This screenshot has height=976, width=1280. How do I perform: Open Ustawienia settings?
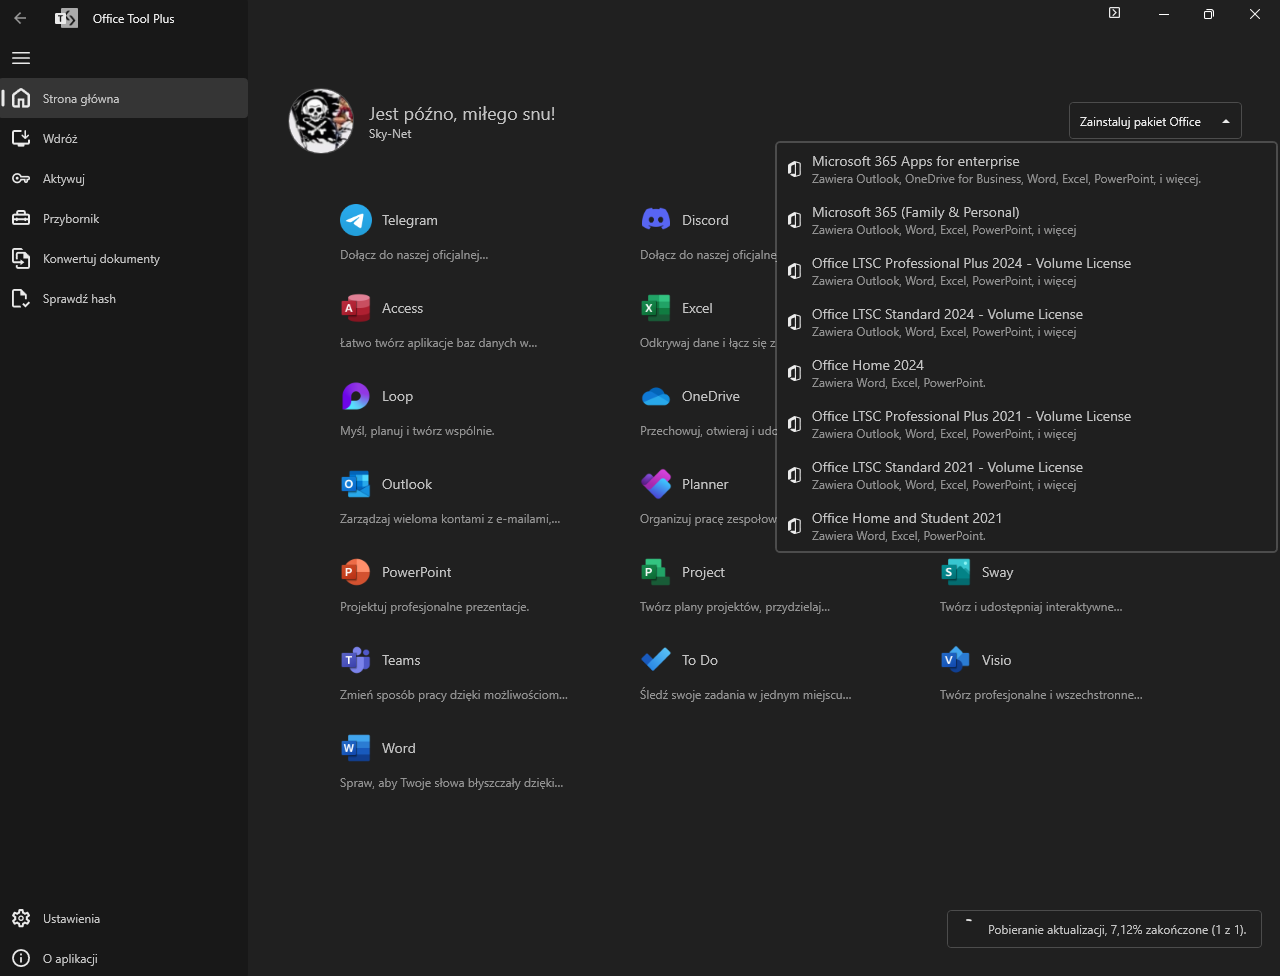pos(124,918)
